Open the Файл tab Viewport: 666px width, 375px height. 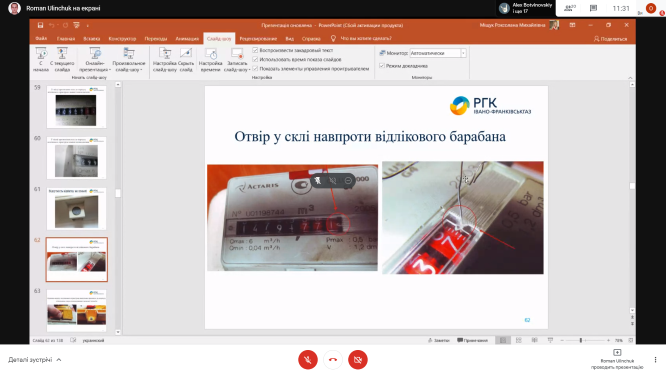[x=41, y=39]
